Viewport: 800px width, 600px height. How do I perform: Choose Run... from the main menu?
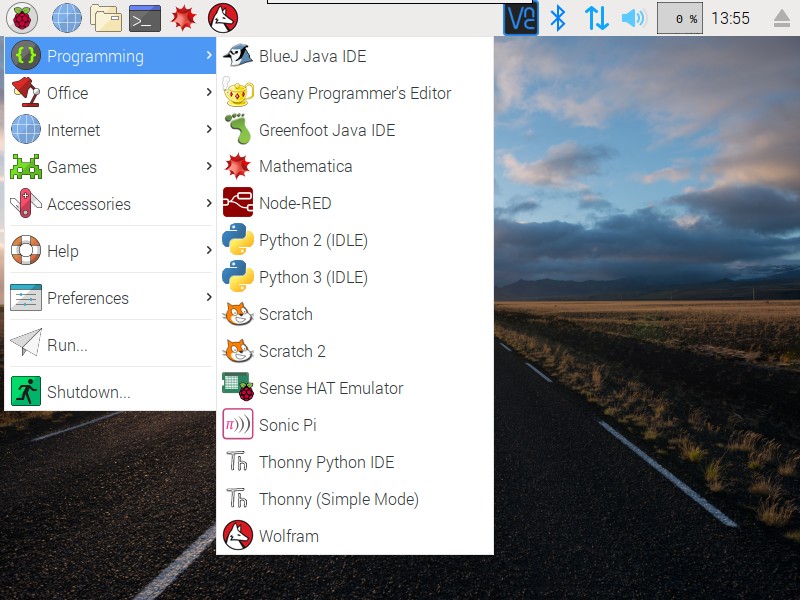click(110, 344)
